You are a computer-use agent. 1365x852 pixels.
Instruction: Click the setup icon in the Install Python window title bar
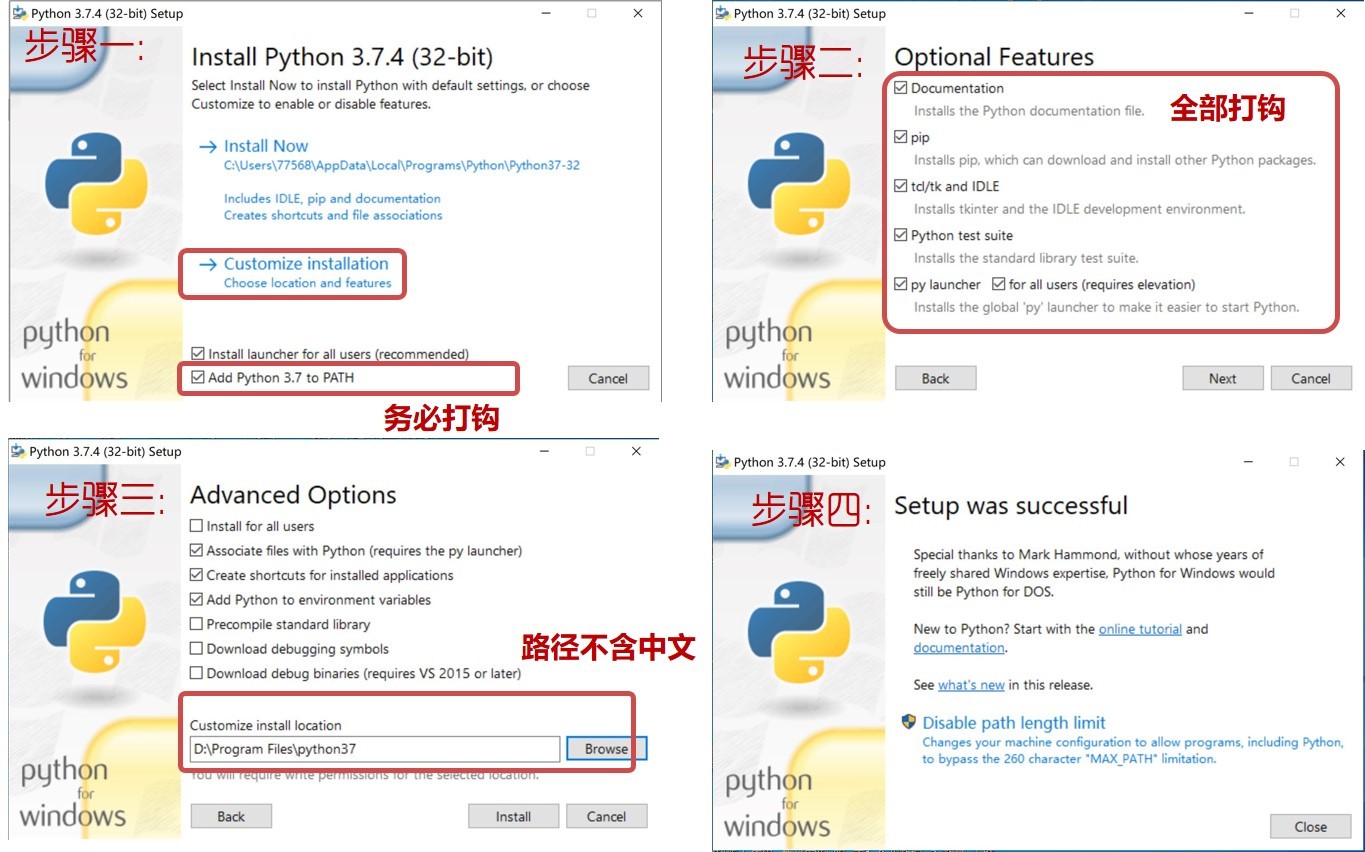tap(19, 14)
